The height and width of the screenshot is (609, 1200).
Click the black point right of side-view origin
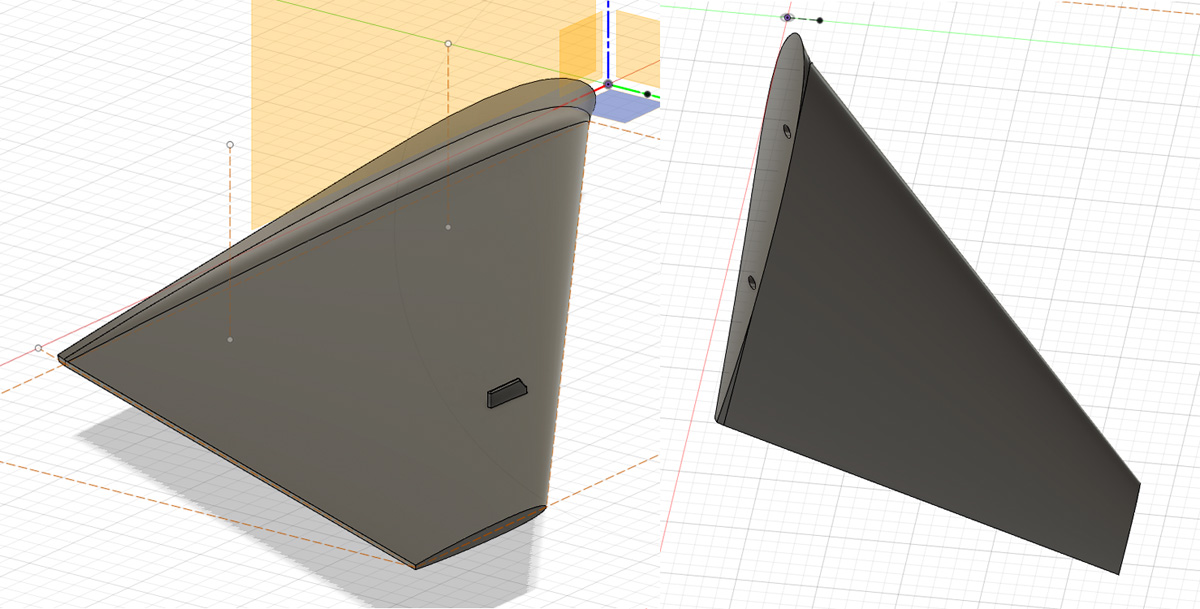pyautogui.click(x=819, y=20)
